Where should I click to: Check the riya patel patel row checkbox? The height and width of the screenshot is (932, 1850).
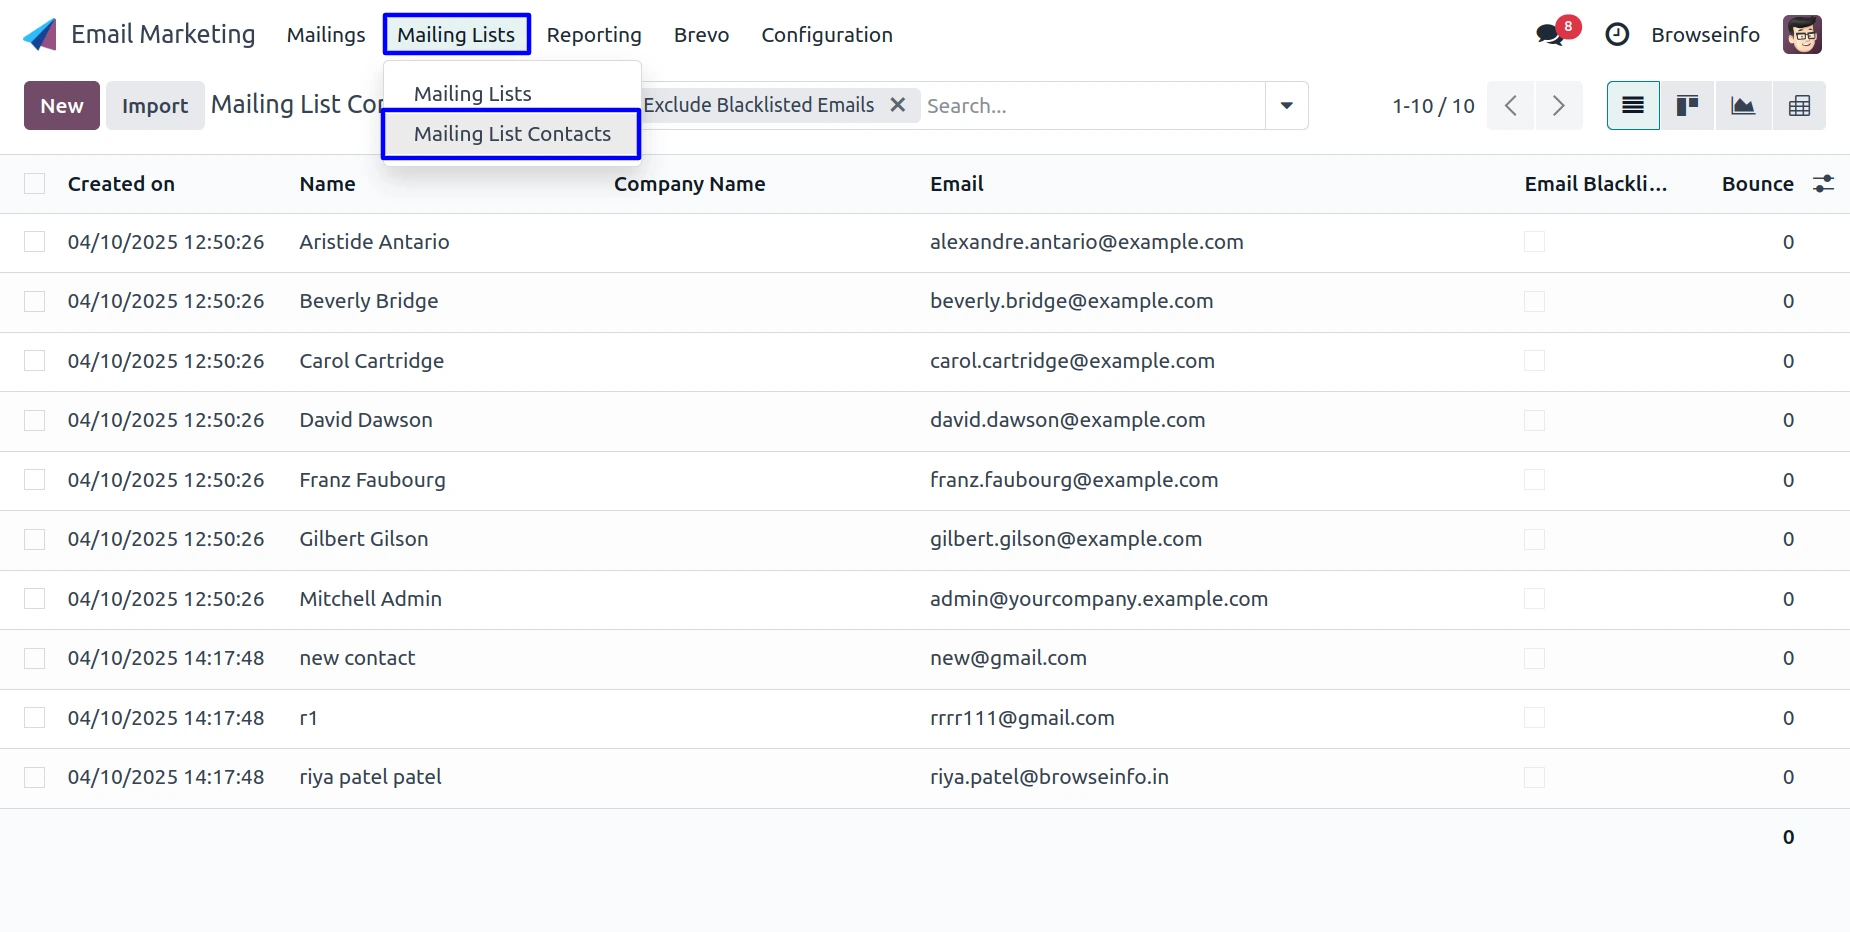(x=35, y=778)
